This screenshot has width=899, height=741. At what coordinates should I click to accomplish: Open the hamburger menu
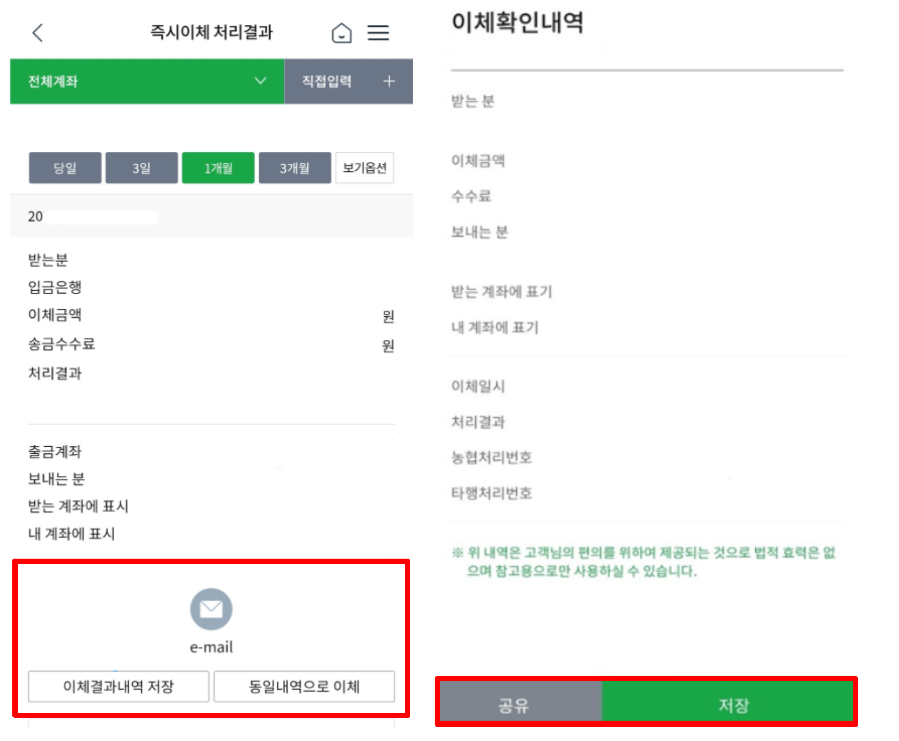point(379,32)
